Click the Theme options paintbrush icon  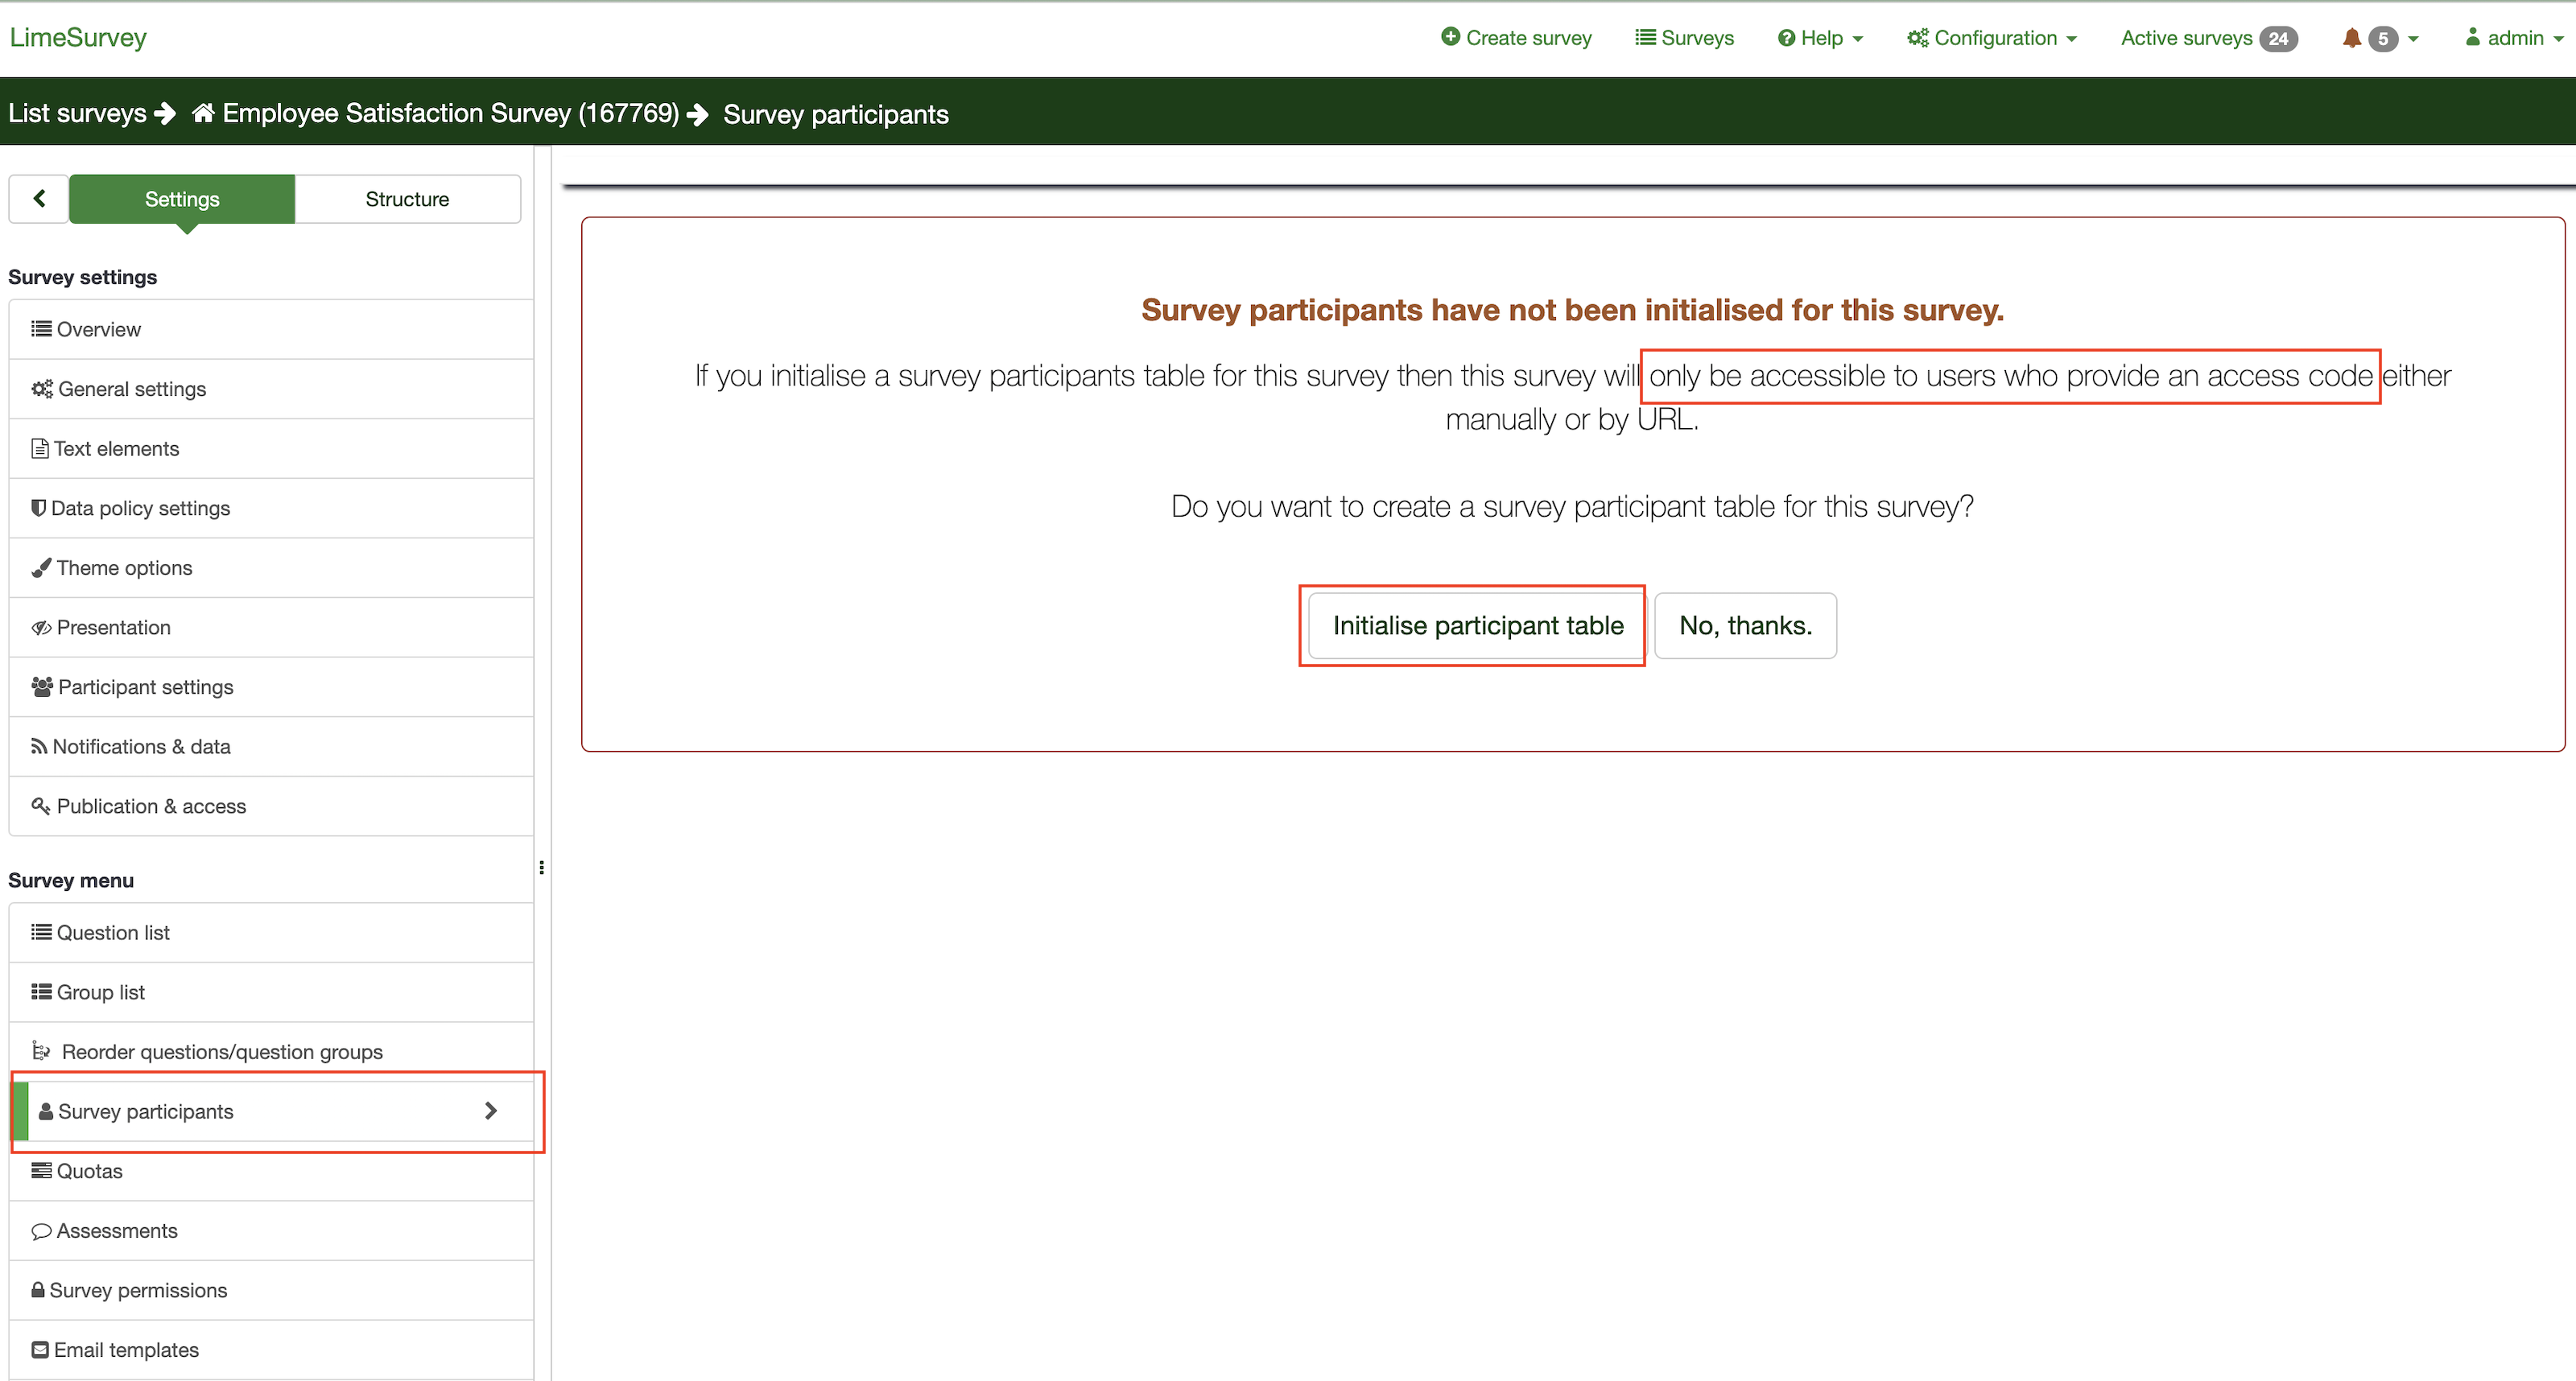[x=41, y=567]
